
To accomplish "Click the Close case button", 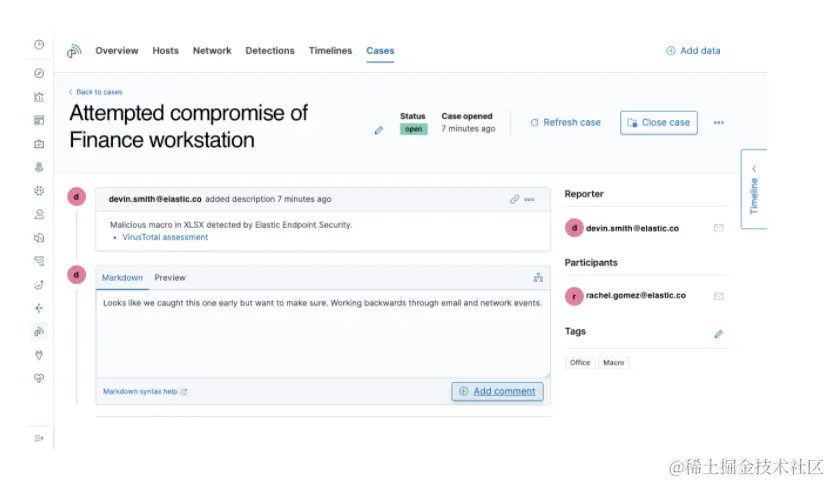I will coord(658,123).
